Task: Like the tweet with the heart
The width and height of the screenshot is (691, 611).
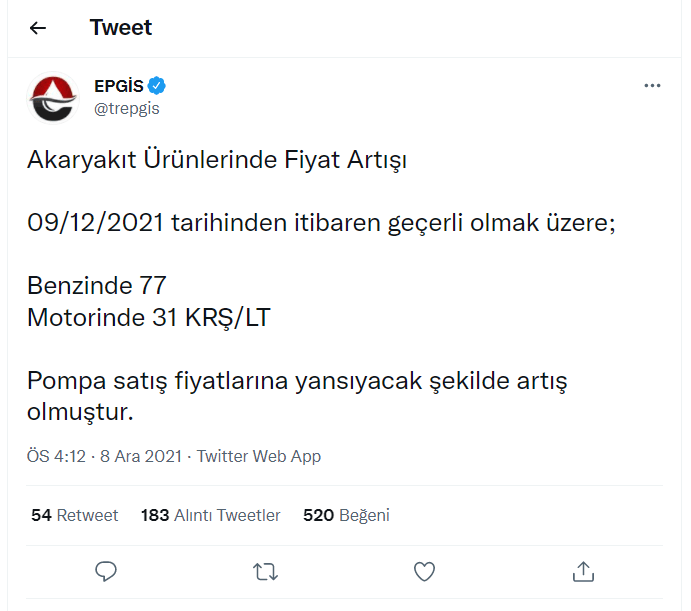Action: click(425, 571)
